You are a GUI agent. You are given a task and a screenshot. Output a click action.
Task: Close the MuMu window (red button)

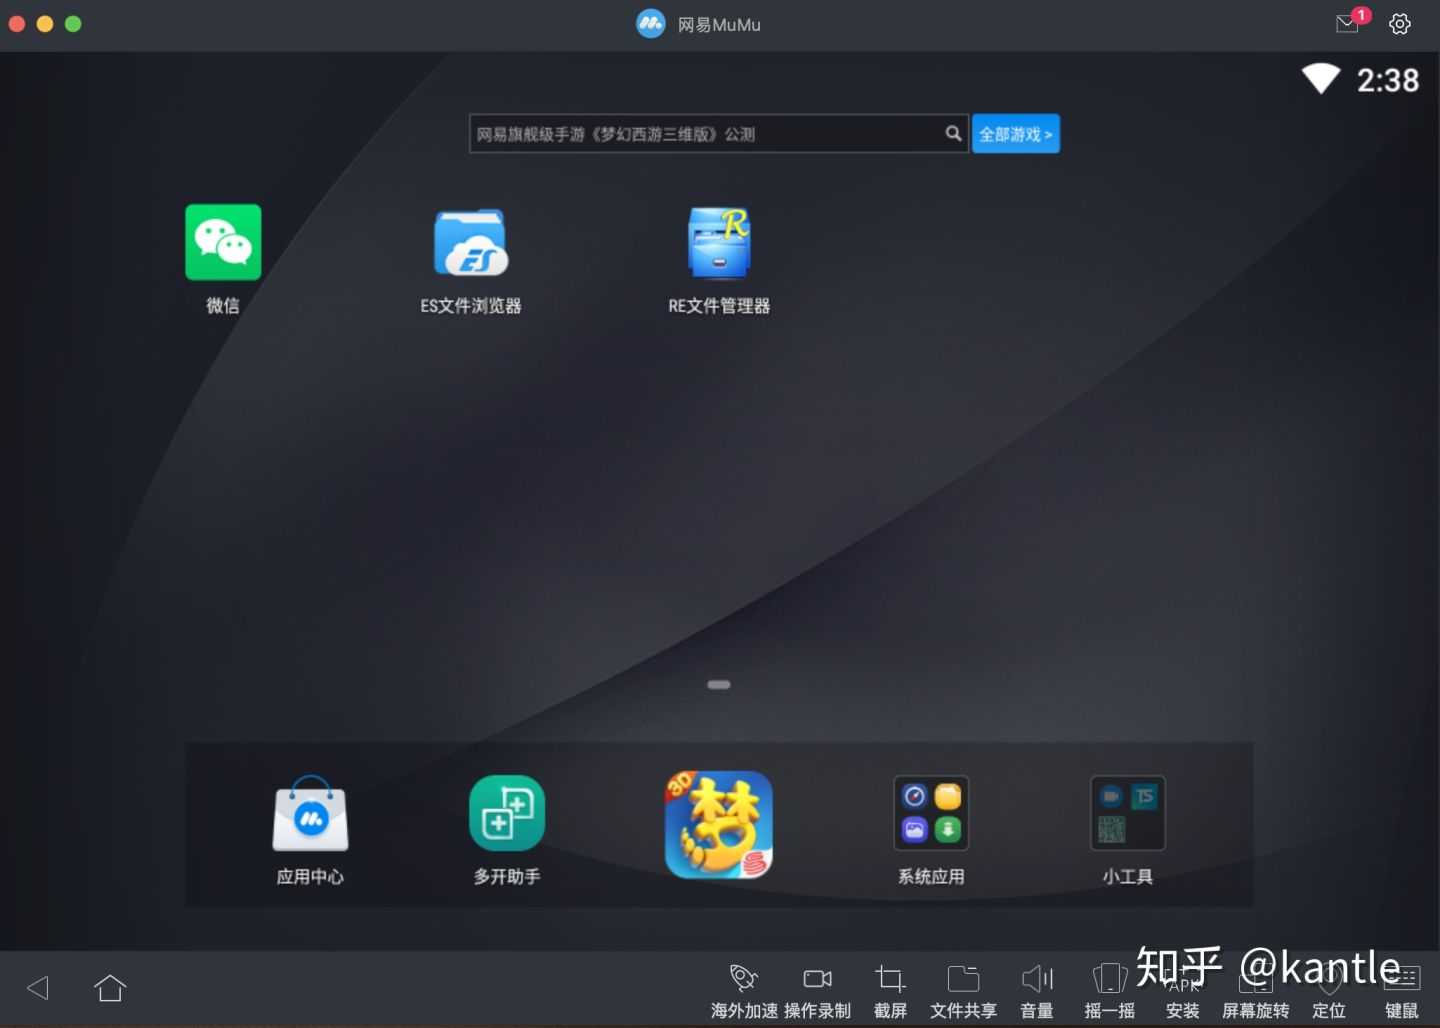pos(17,24)
